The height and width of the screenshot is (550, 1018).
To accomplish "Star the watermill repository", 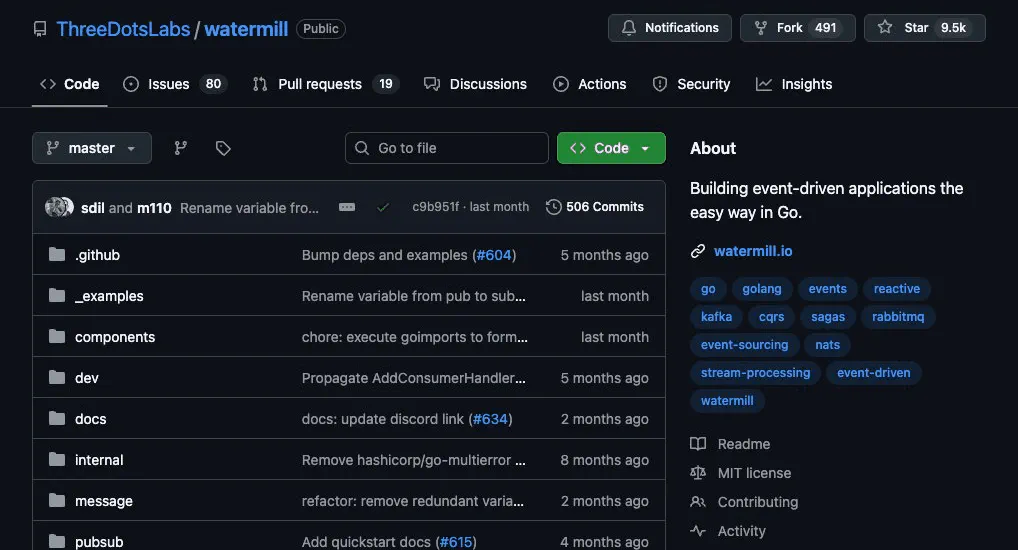I will (924, 28).
